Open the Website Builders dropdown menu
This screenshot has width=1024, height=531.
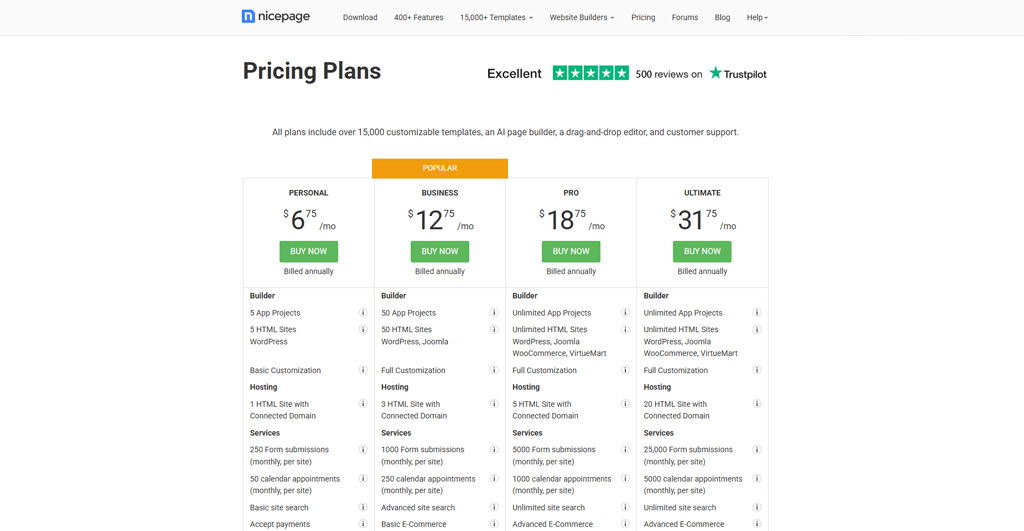581,17
